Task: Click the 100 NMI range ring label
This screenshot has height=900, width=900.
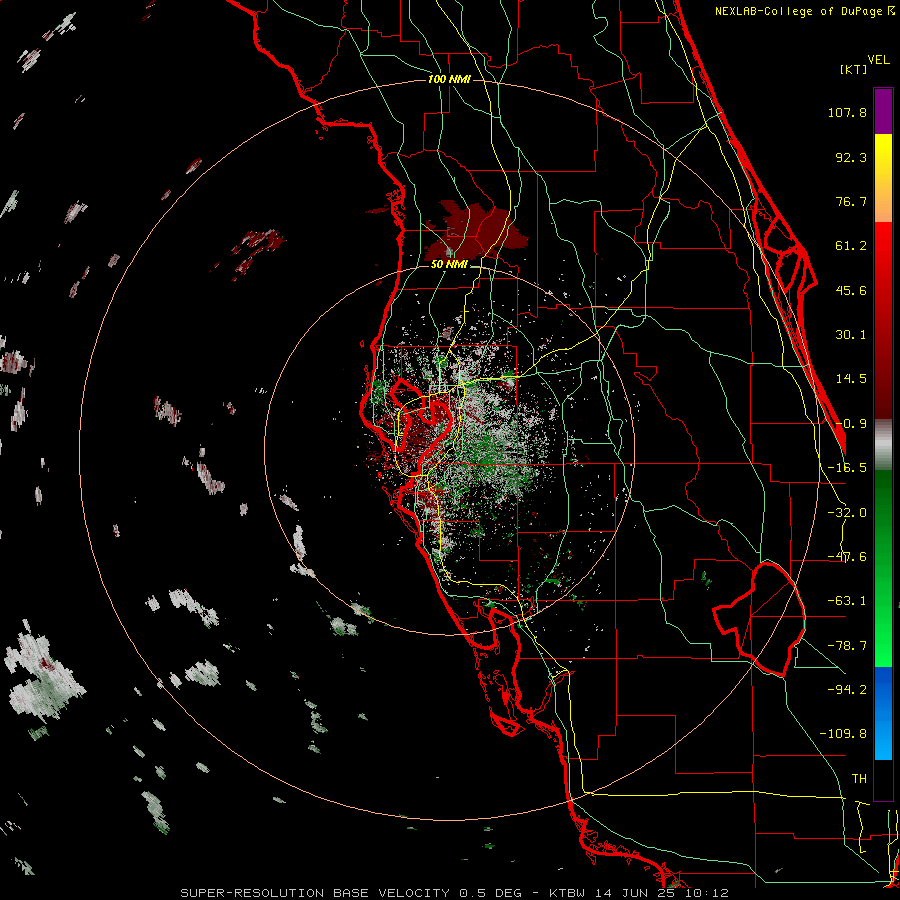Action: pos(449,79)
